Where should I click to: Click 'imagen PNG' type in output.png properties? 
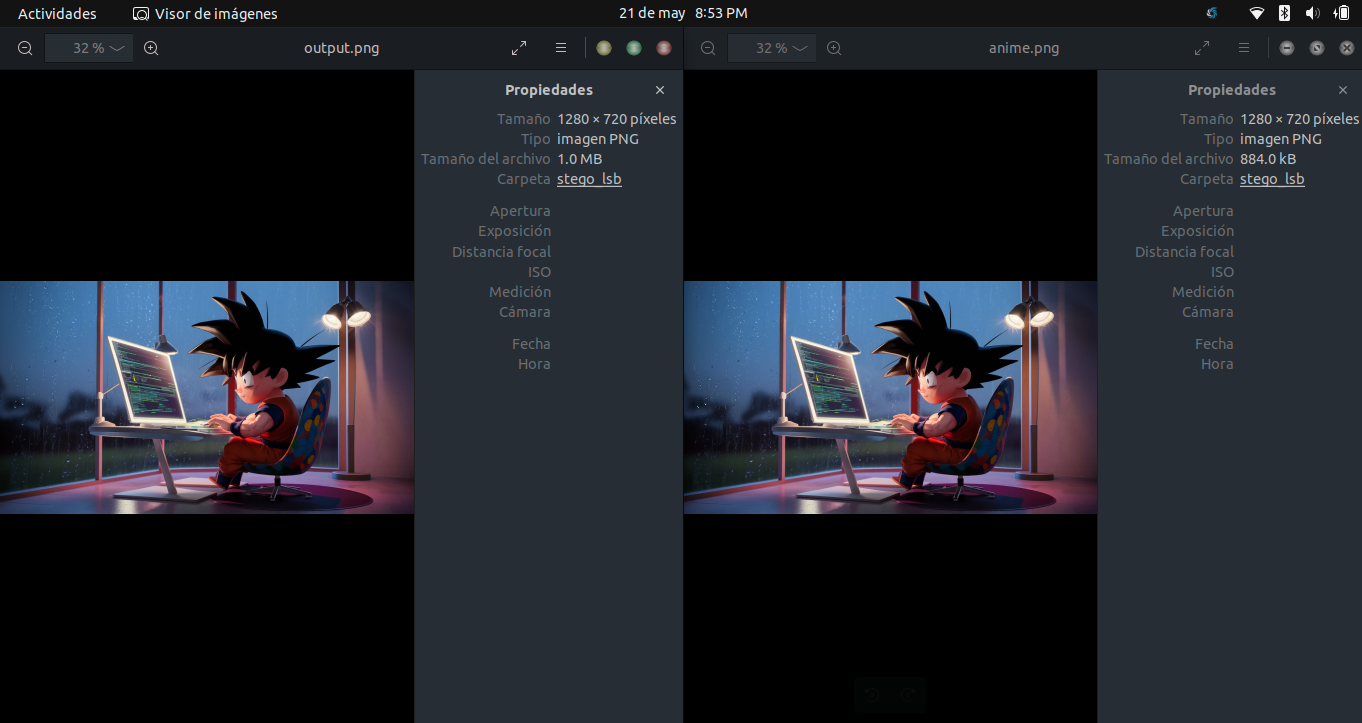tap(598, 139)
